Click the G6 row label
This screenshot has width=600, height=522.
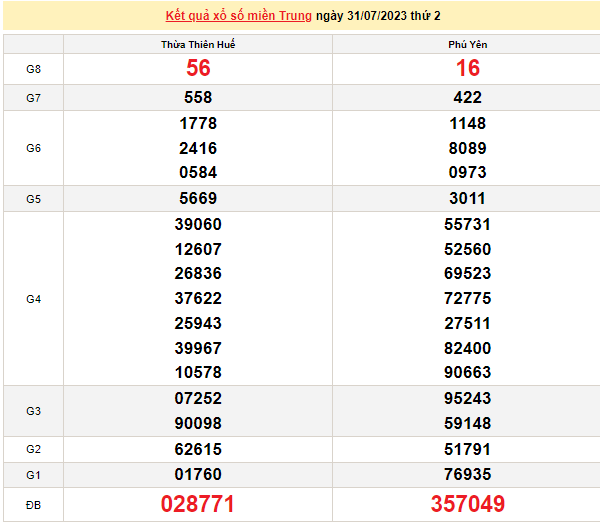click(x=33, y=148)
